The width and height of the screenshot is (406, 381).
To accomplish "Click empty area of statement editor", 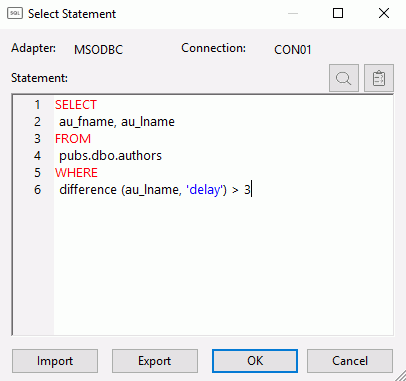I will (x=223, y=267).
